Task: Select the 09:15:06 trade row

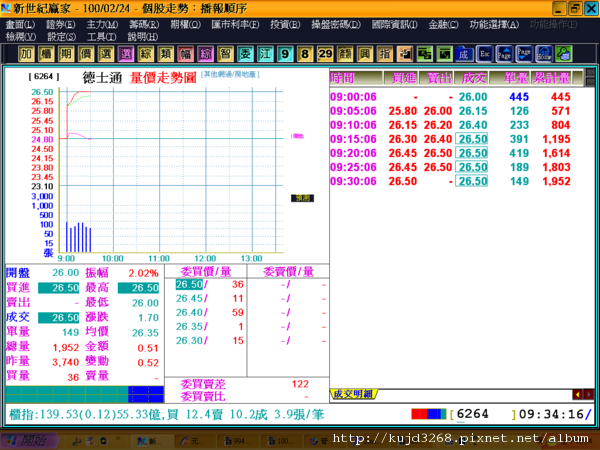Action: [450, 139]
